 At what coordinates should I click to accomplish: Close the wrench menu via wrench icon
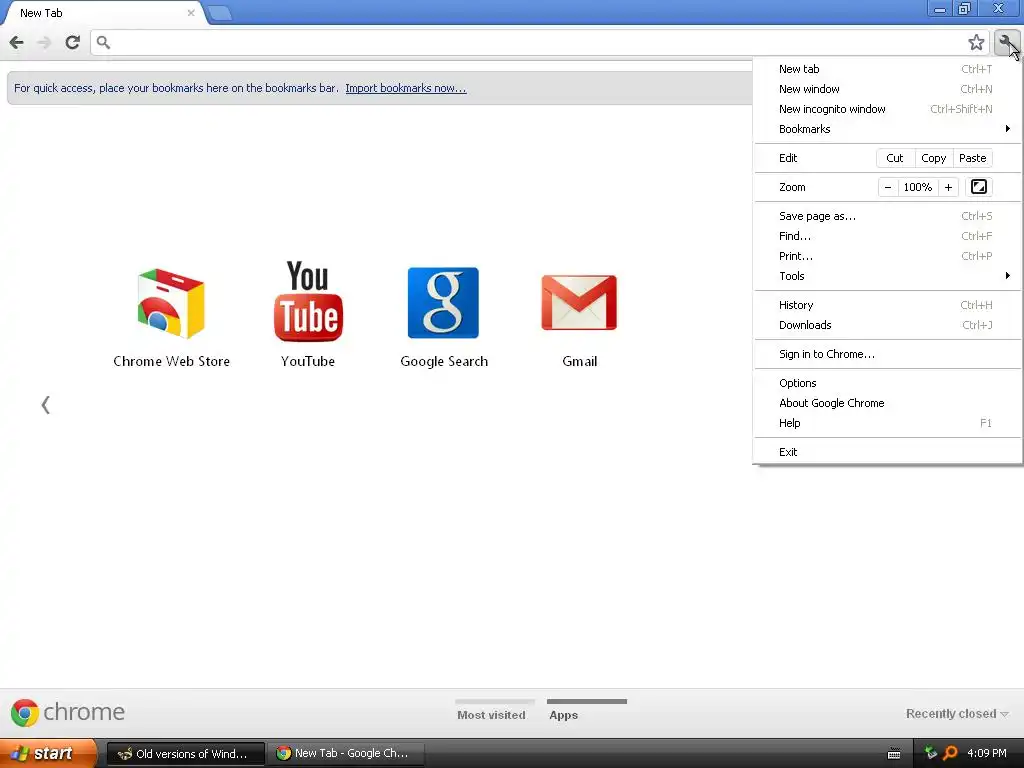pyautogui.click(x=1006, y=42)
